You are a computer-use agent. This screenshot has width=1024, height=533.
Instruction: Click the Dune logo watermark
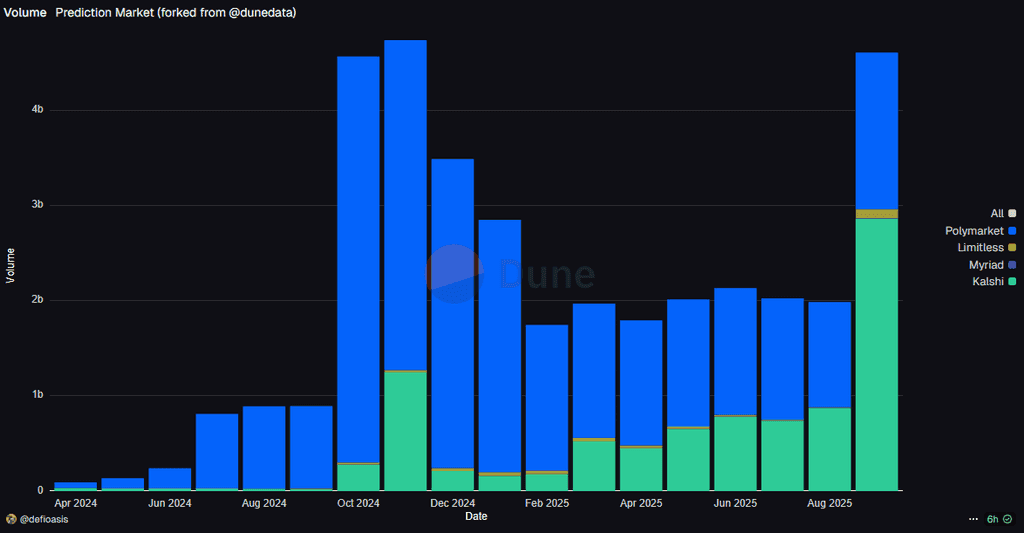point(510,274)
